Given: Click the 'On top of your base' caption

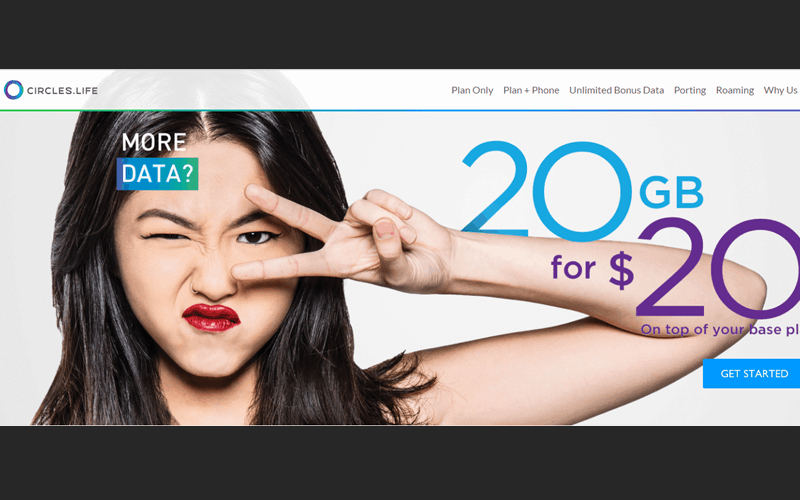Looking at the screenshot, I should click(x=720, y=330).
